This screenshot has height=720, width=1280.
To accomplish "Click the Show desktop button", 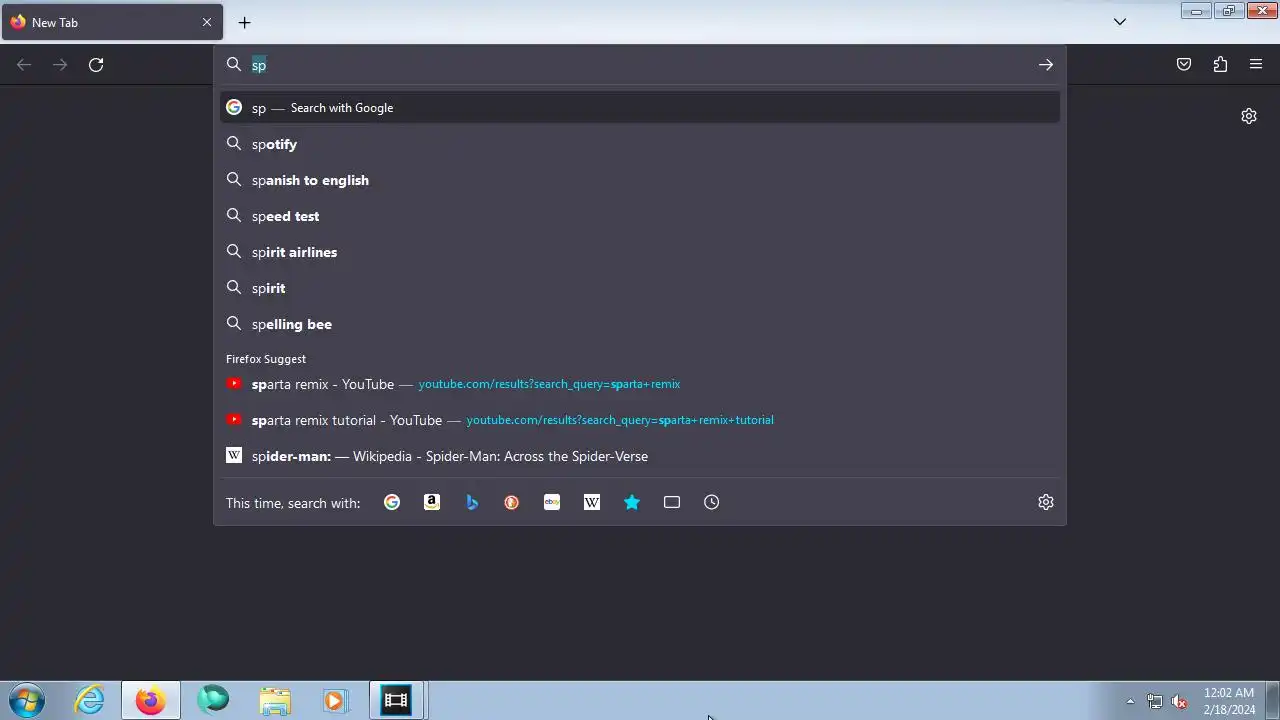I will 1273,700.
